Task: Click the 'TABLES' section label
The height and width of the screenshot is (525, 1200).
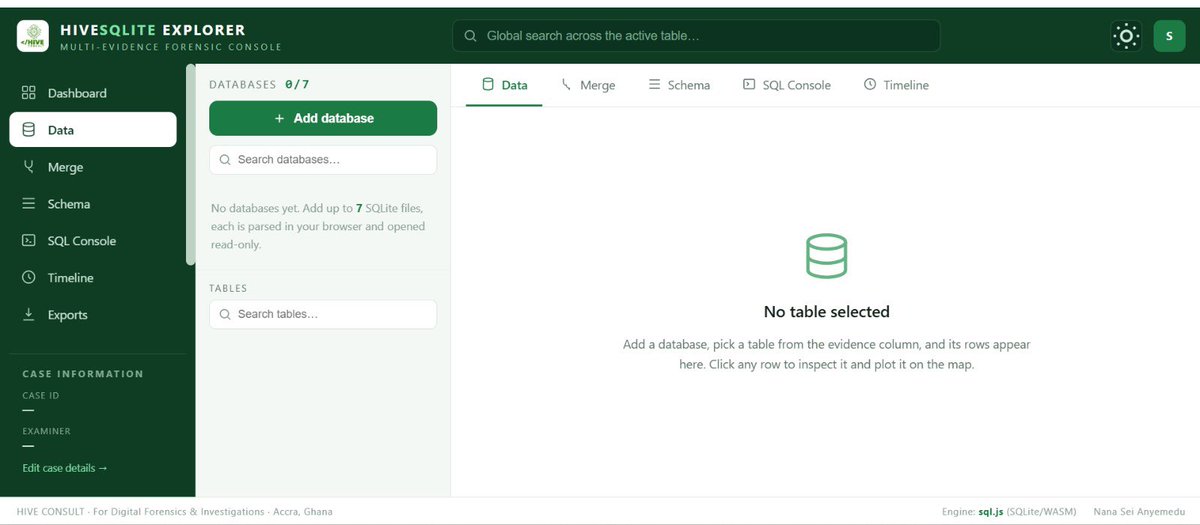Action: click(228, 288)
